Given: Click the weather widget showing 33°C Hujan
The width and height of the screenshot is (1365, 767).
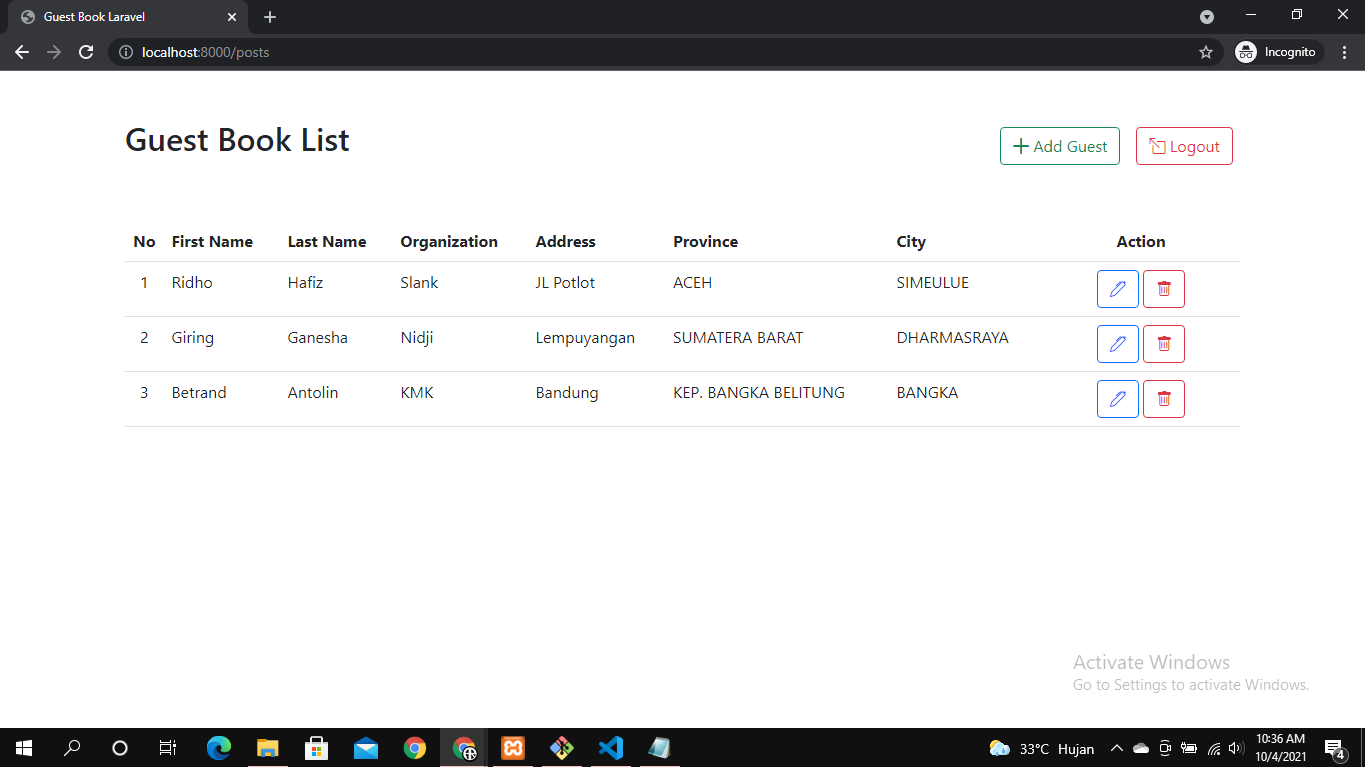Looking at the screenshot, I should [1040, 748].
